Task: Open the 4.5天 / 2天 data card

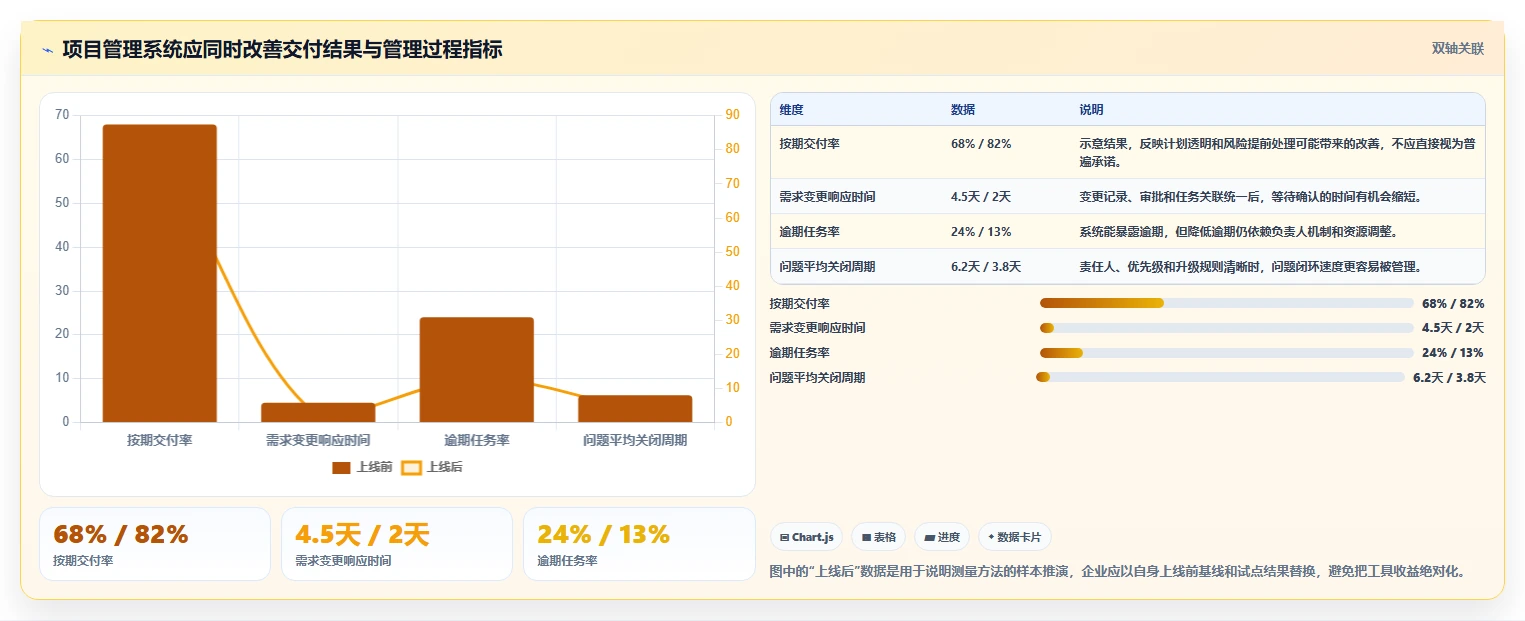Action: (x=397, y=544)
